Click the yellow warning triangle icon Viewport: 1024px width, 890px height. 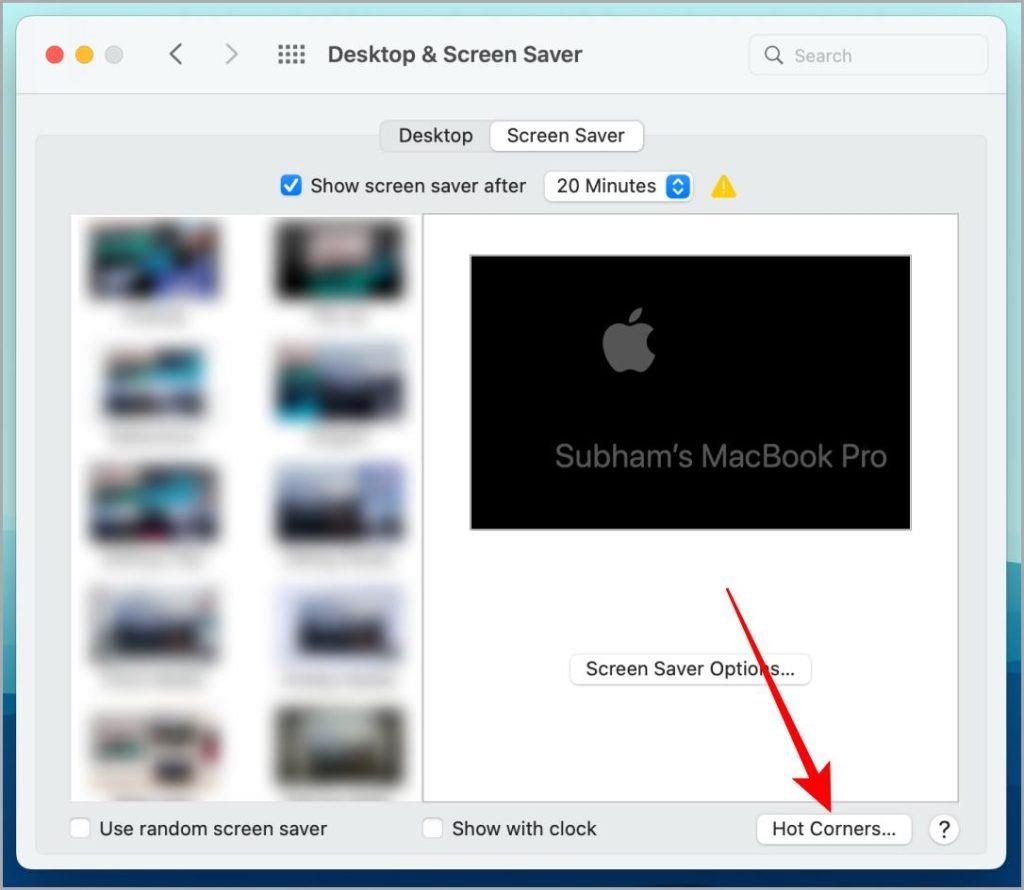point(723,187)
